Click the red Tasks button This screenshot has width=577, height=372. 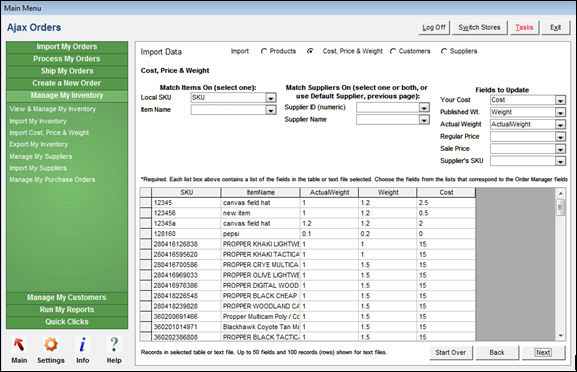[x=524, y=28]
